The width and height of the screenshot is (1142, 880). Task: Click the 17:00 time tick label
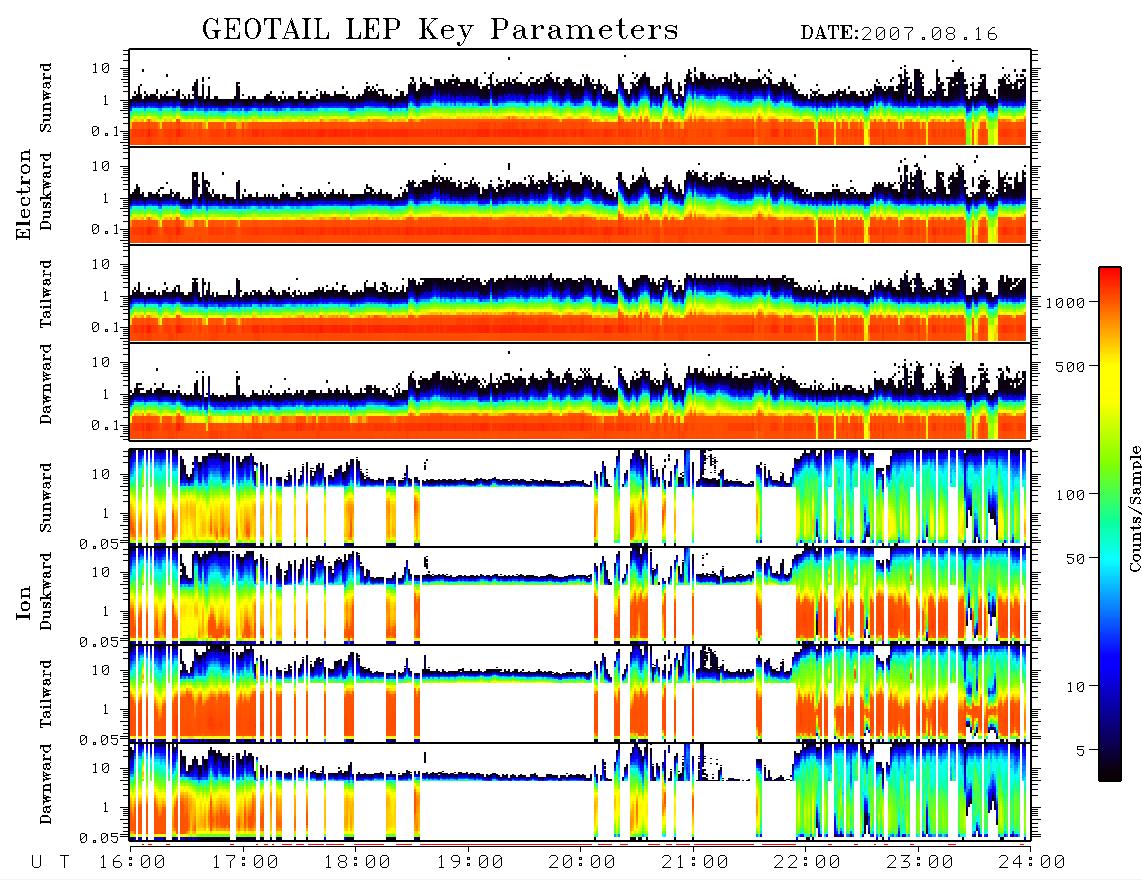245,862
